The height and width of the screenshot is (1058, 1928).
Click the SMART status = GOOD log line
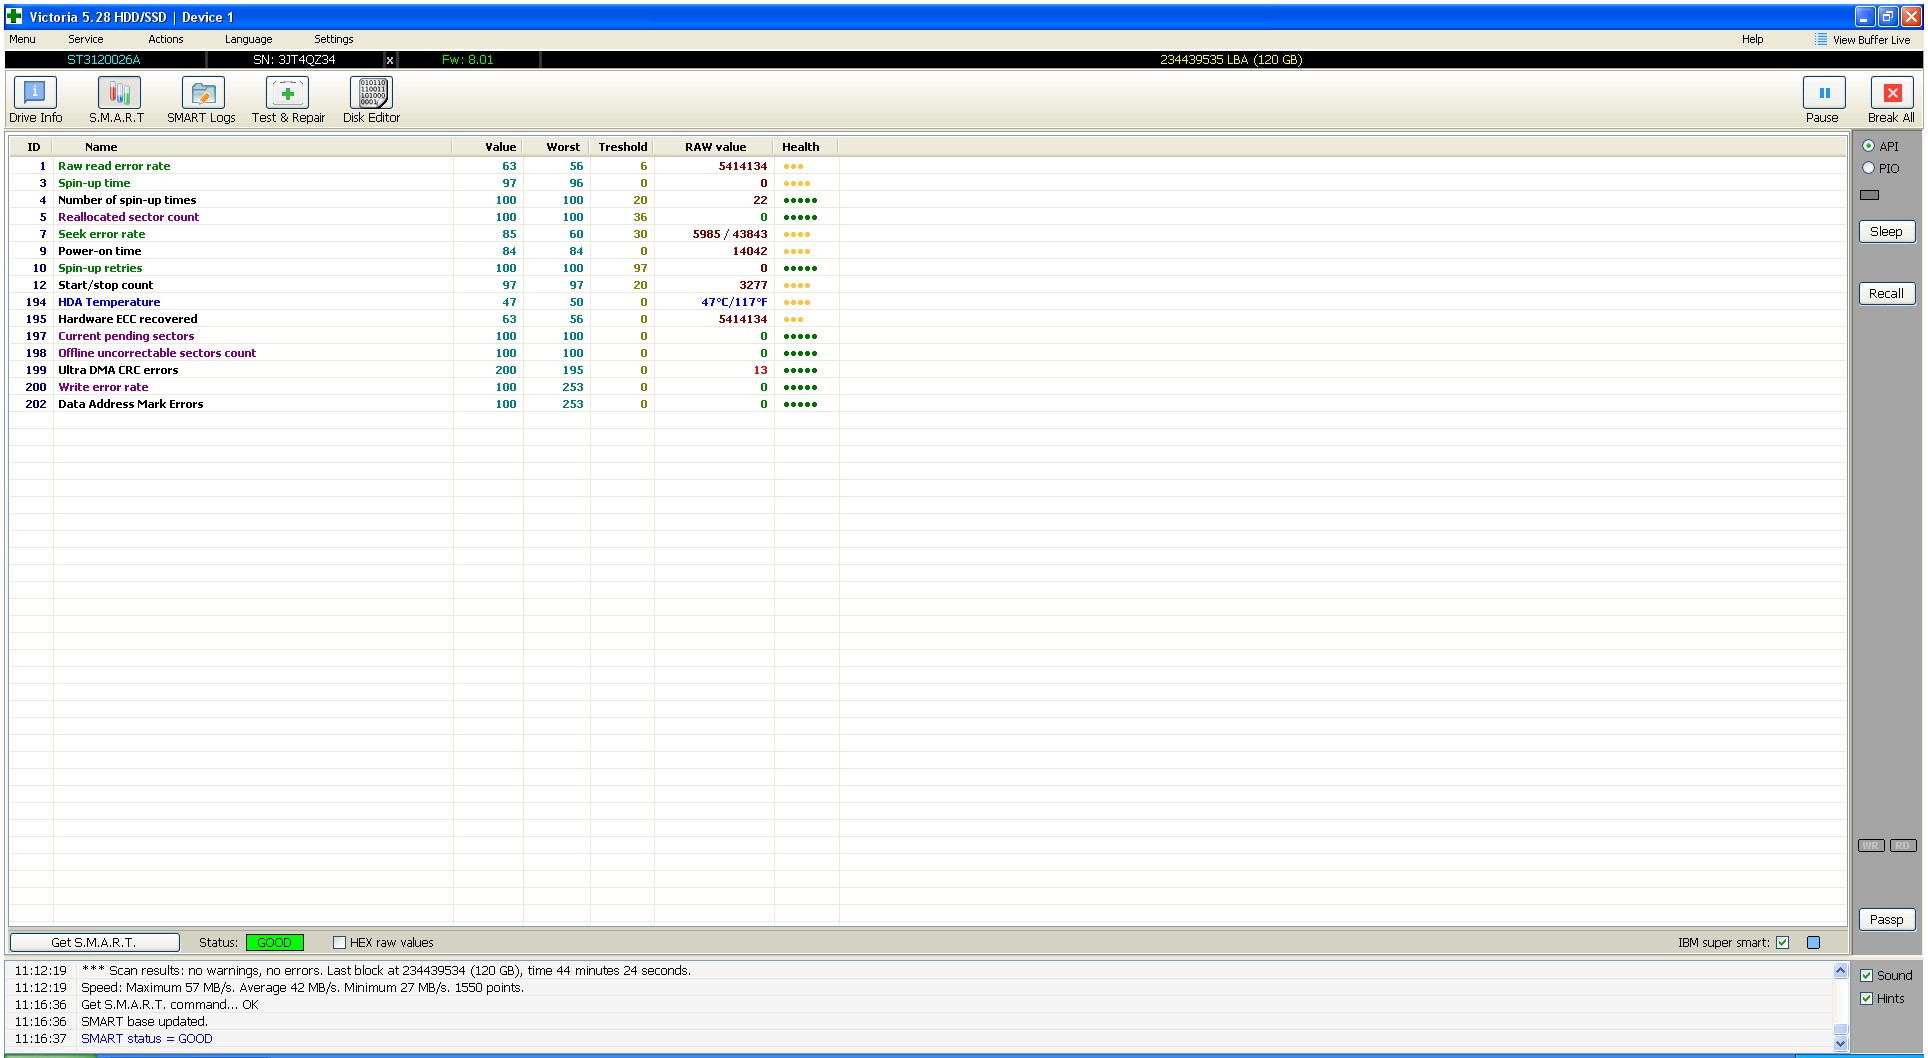point(147,1039)
